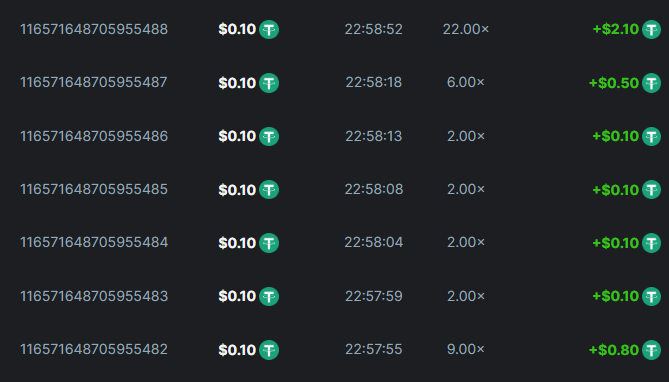Select the +$2.10 payout amount
The height and width of the screenshot is (382, 669).
coord(616,29)
